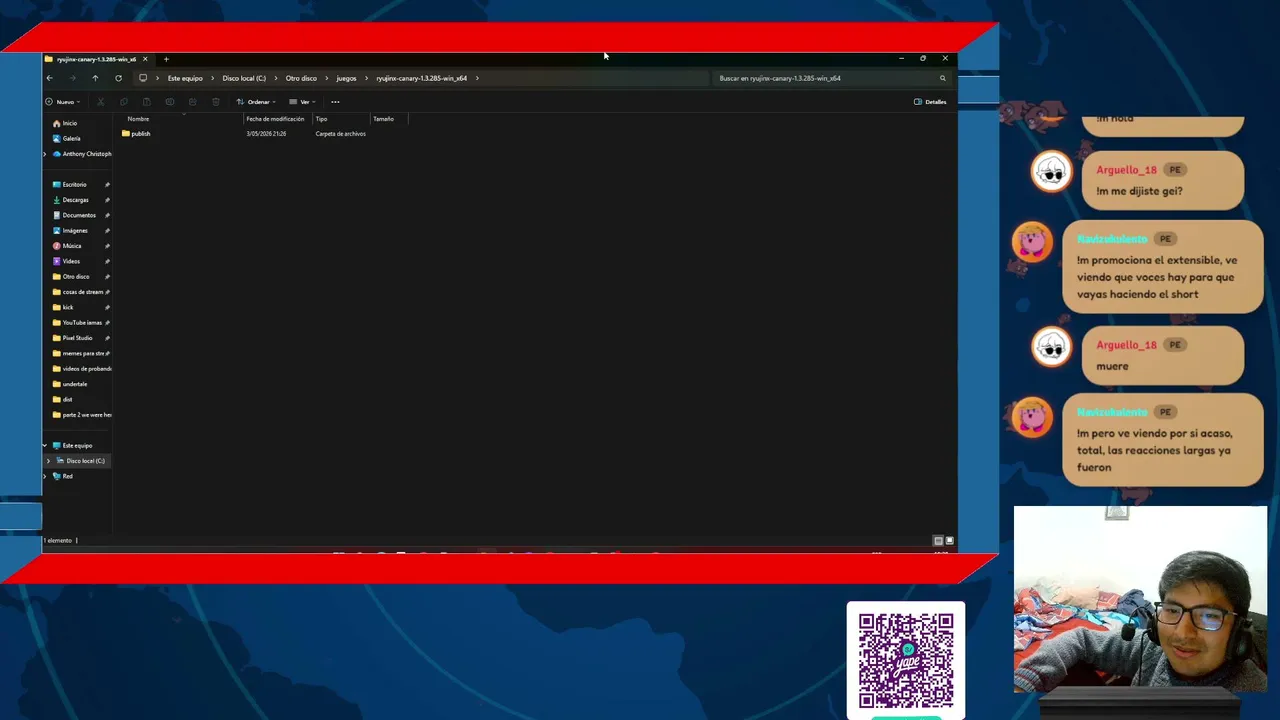Open the YouTube folder in the sidebar

[x=77, y=323]
